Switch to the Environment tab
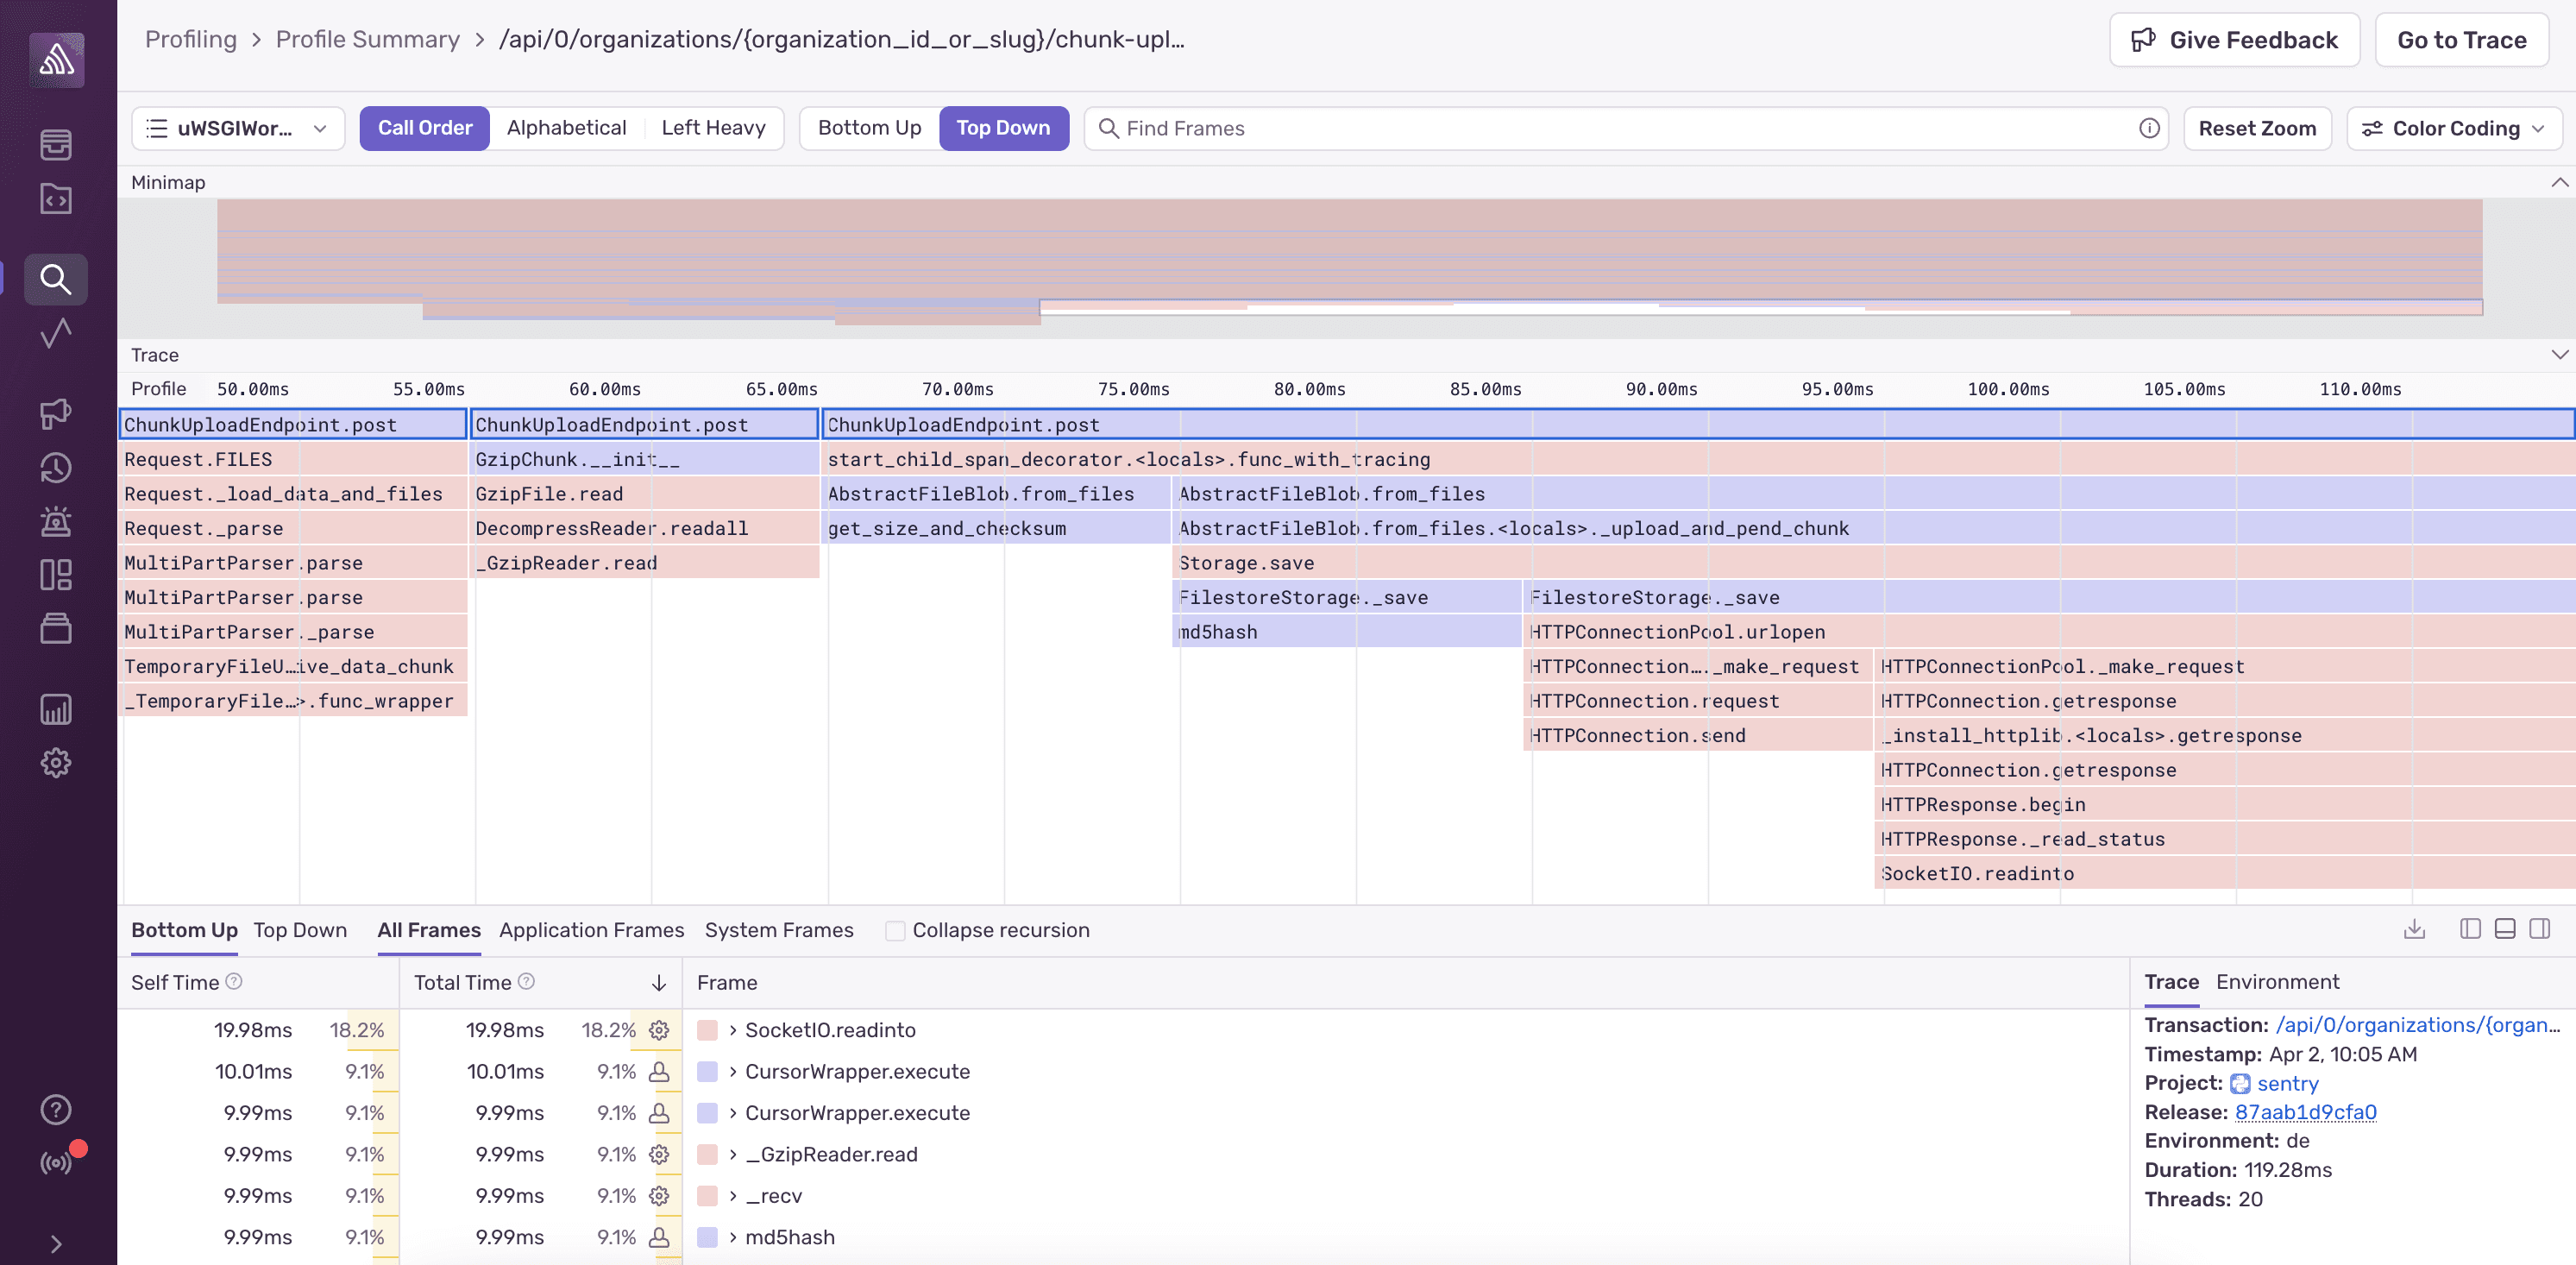2576x1265 pixels. point(2277,982)
